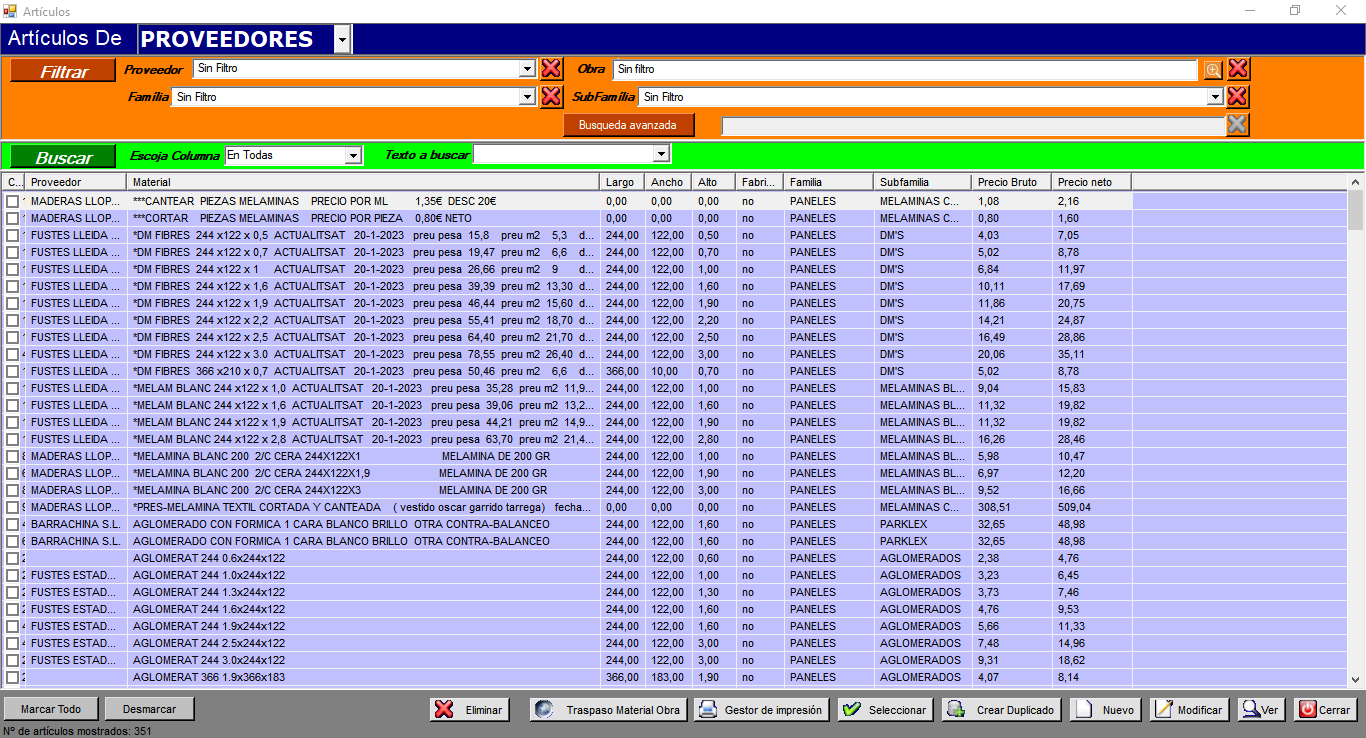
Task: Click the Obra filter text field
Action: (904, 69)
